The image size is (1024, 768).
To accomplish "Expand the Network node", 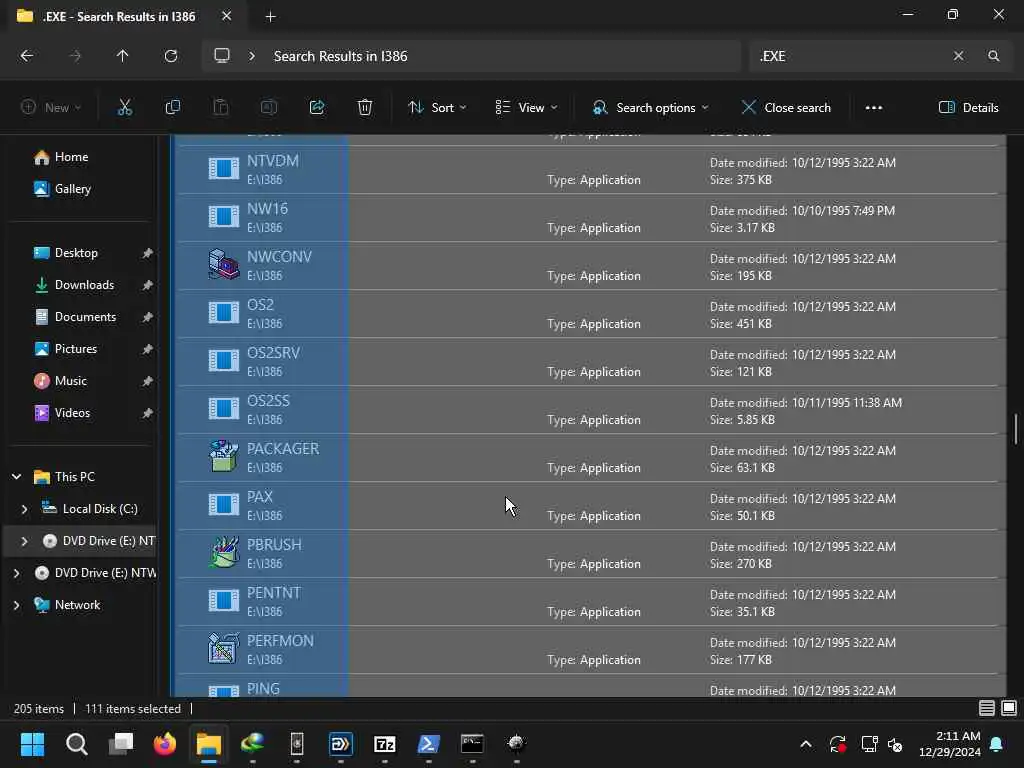I will tap(16, 605).
